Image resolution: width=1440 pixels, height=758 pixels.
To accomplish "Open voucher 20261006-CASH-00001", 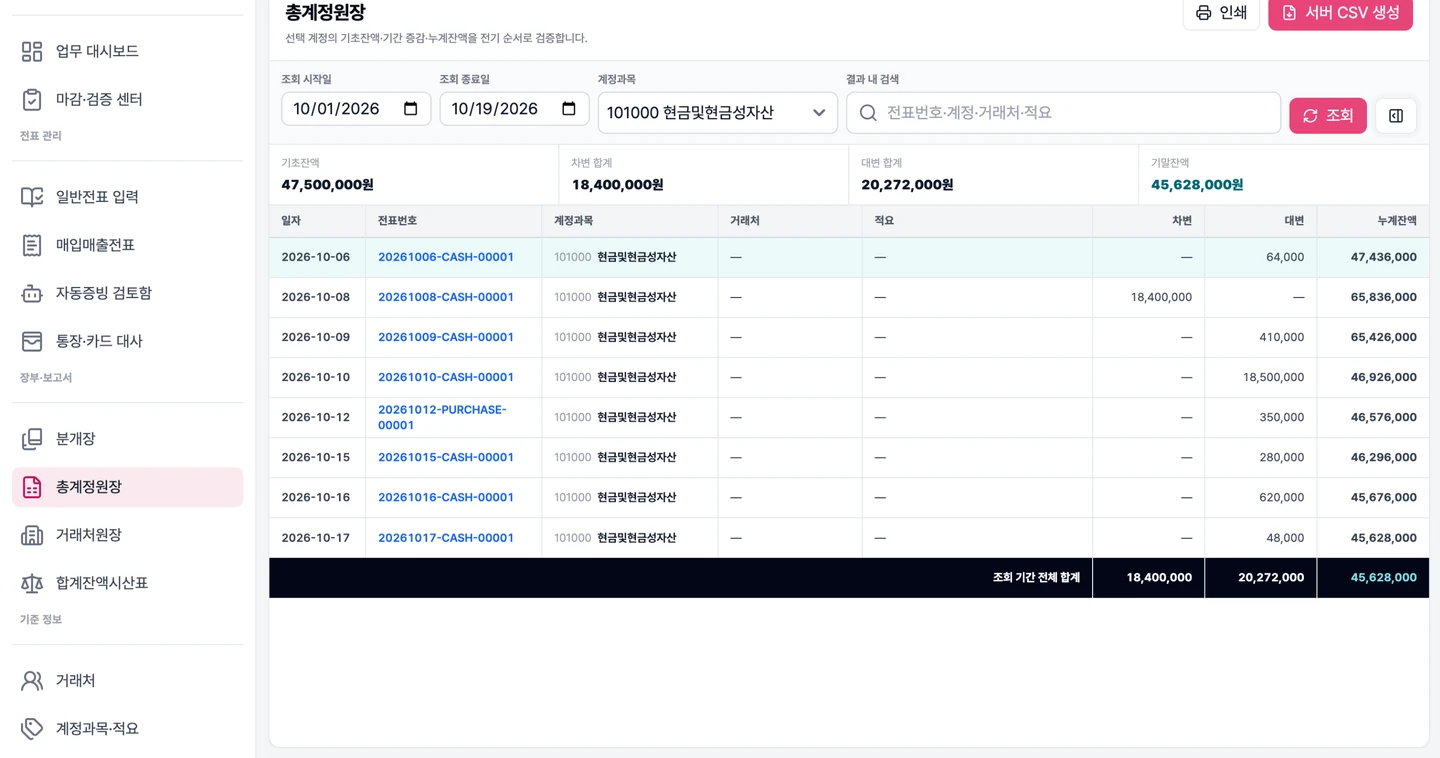I will [x=446, y=257].
